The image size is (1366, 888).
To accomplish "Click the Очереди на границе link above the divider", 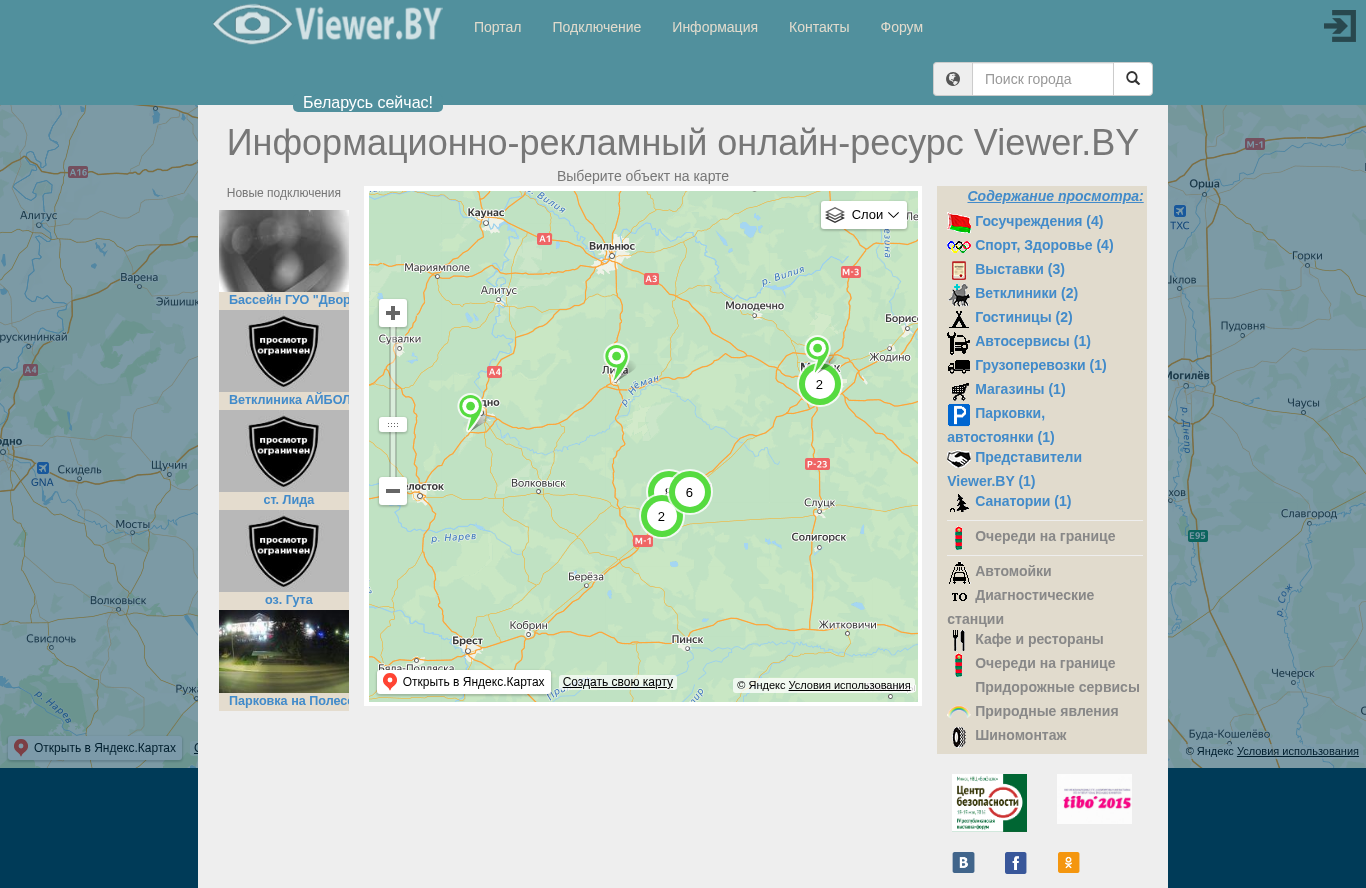I will 1045,536.
